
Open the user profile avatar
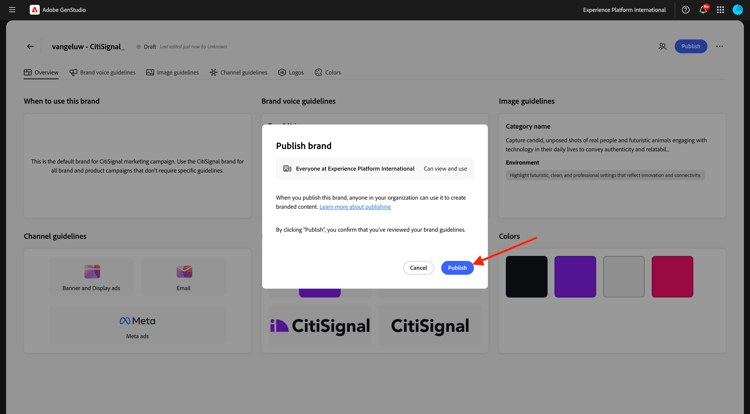[738, 10]
